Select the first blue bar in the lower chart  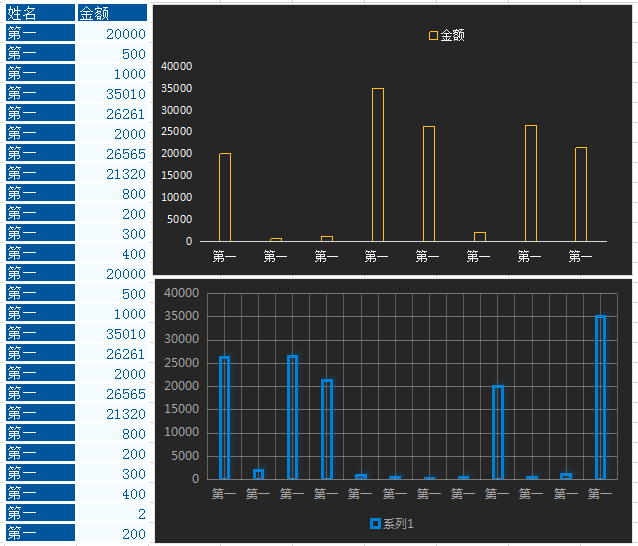(225, 418)
